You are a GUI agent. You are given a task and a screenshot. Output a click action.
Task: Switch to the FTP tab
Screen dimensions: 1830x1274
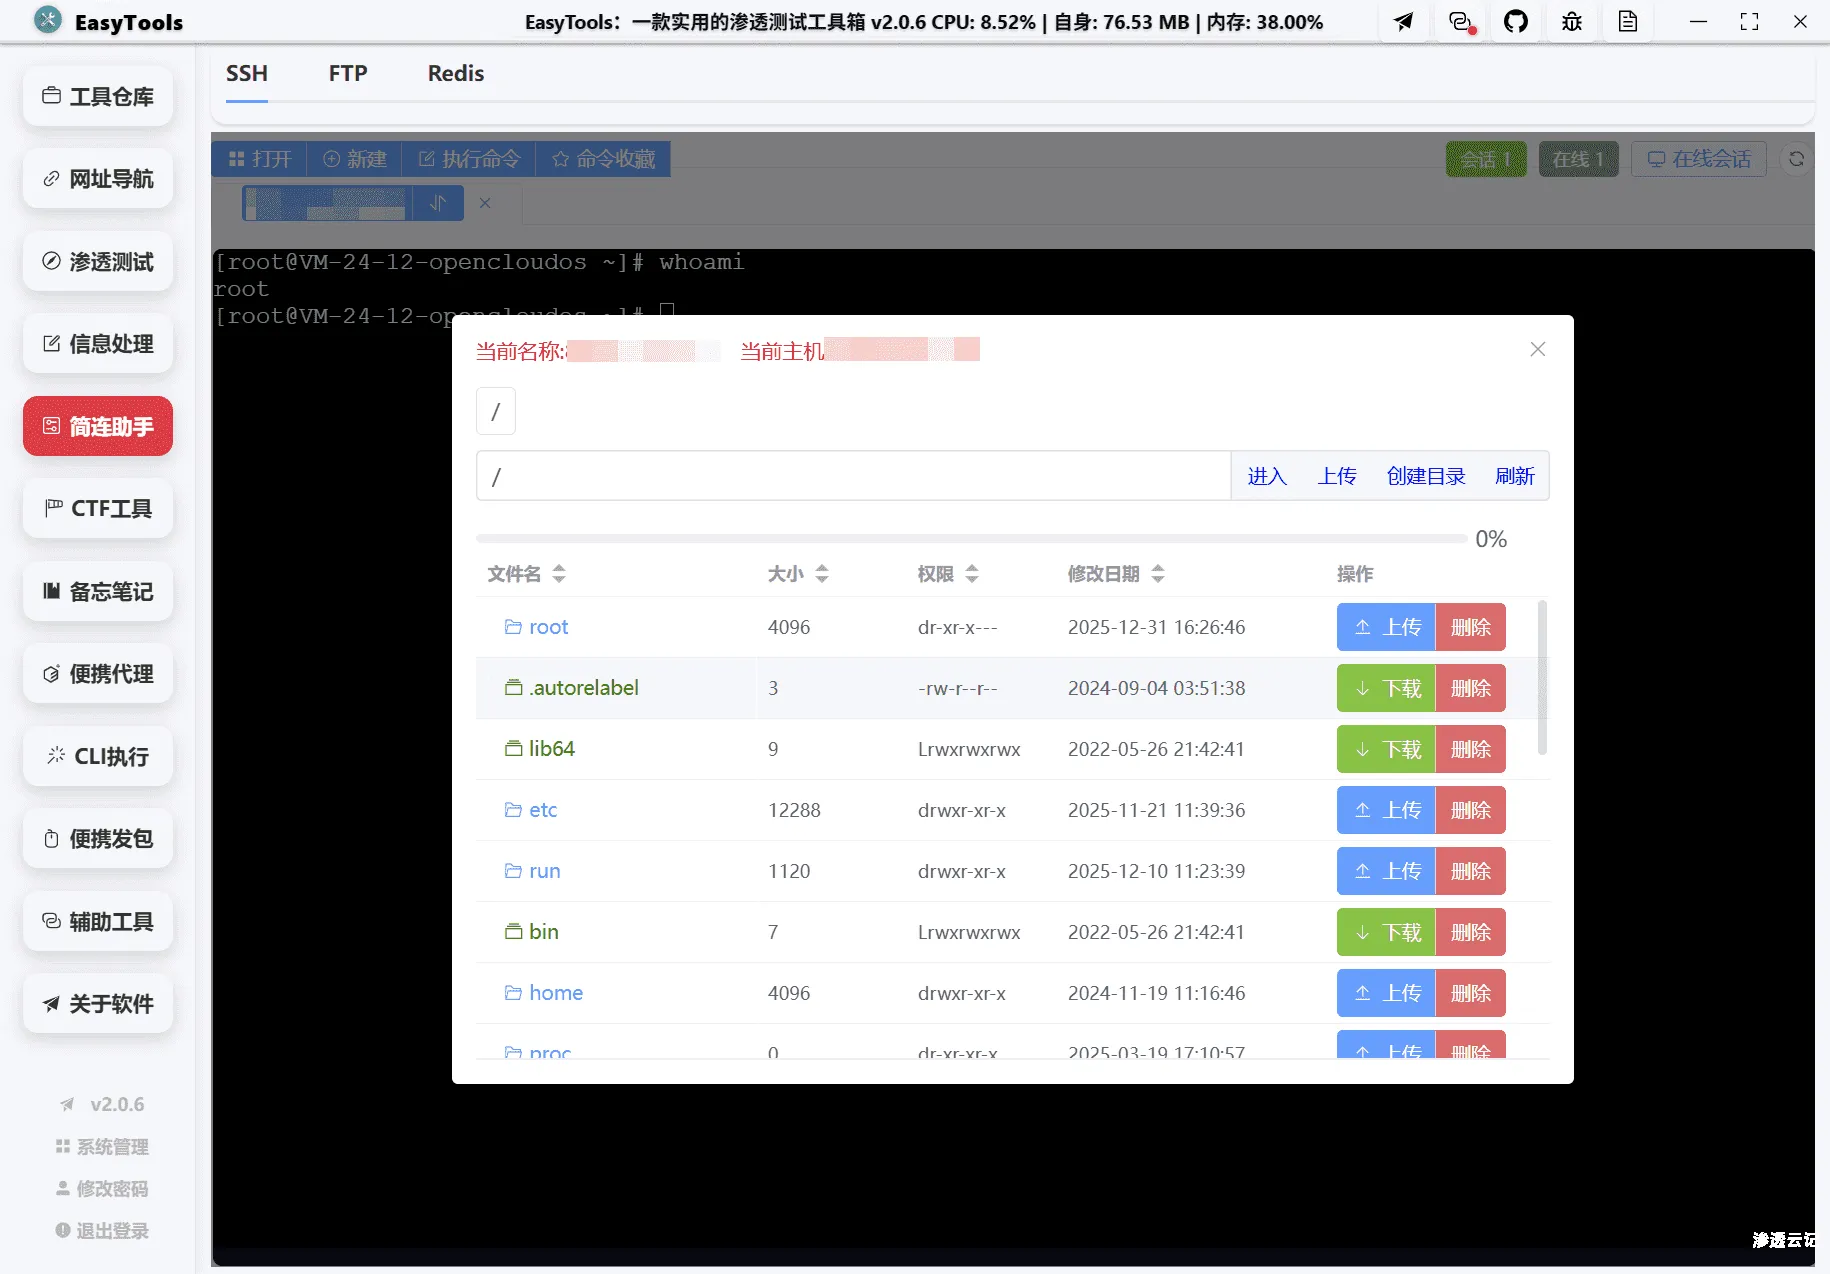click(347, 73)
